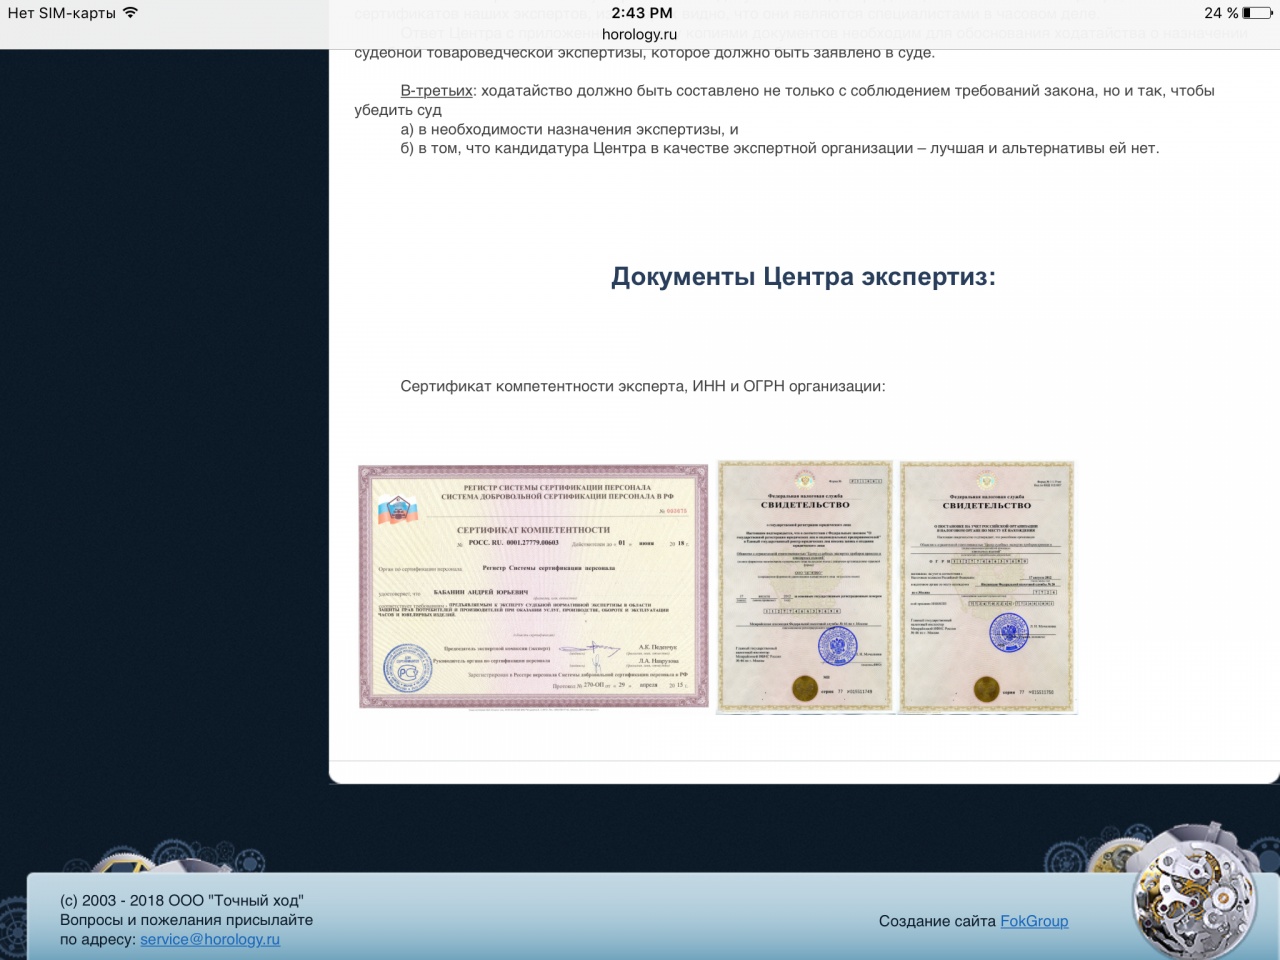Click gold seal on middle Свидетельство document
1280x960 pixels.
(x=804, y=688)
